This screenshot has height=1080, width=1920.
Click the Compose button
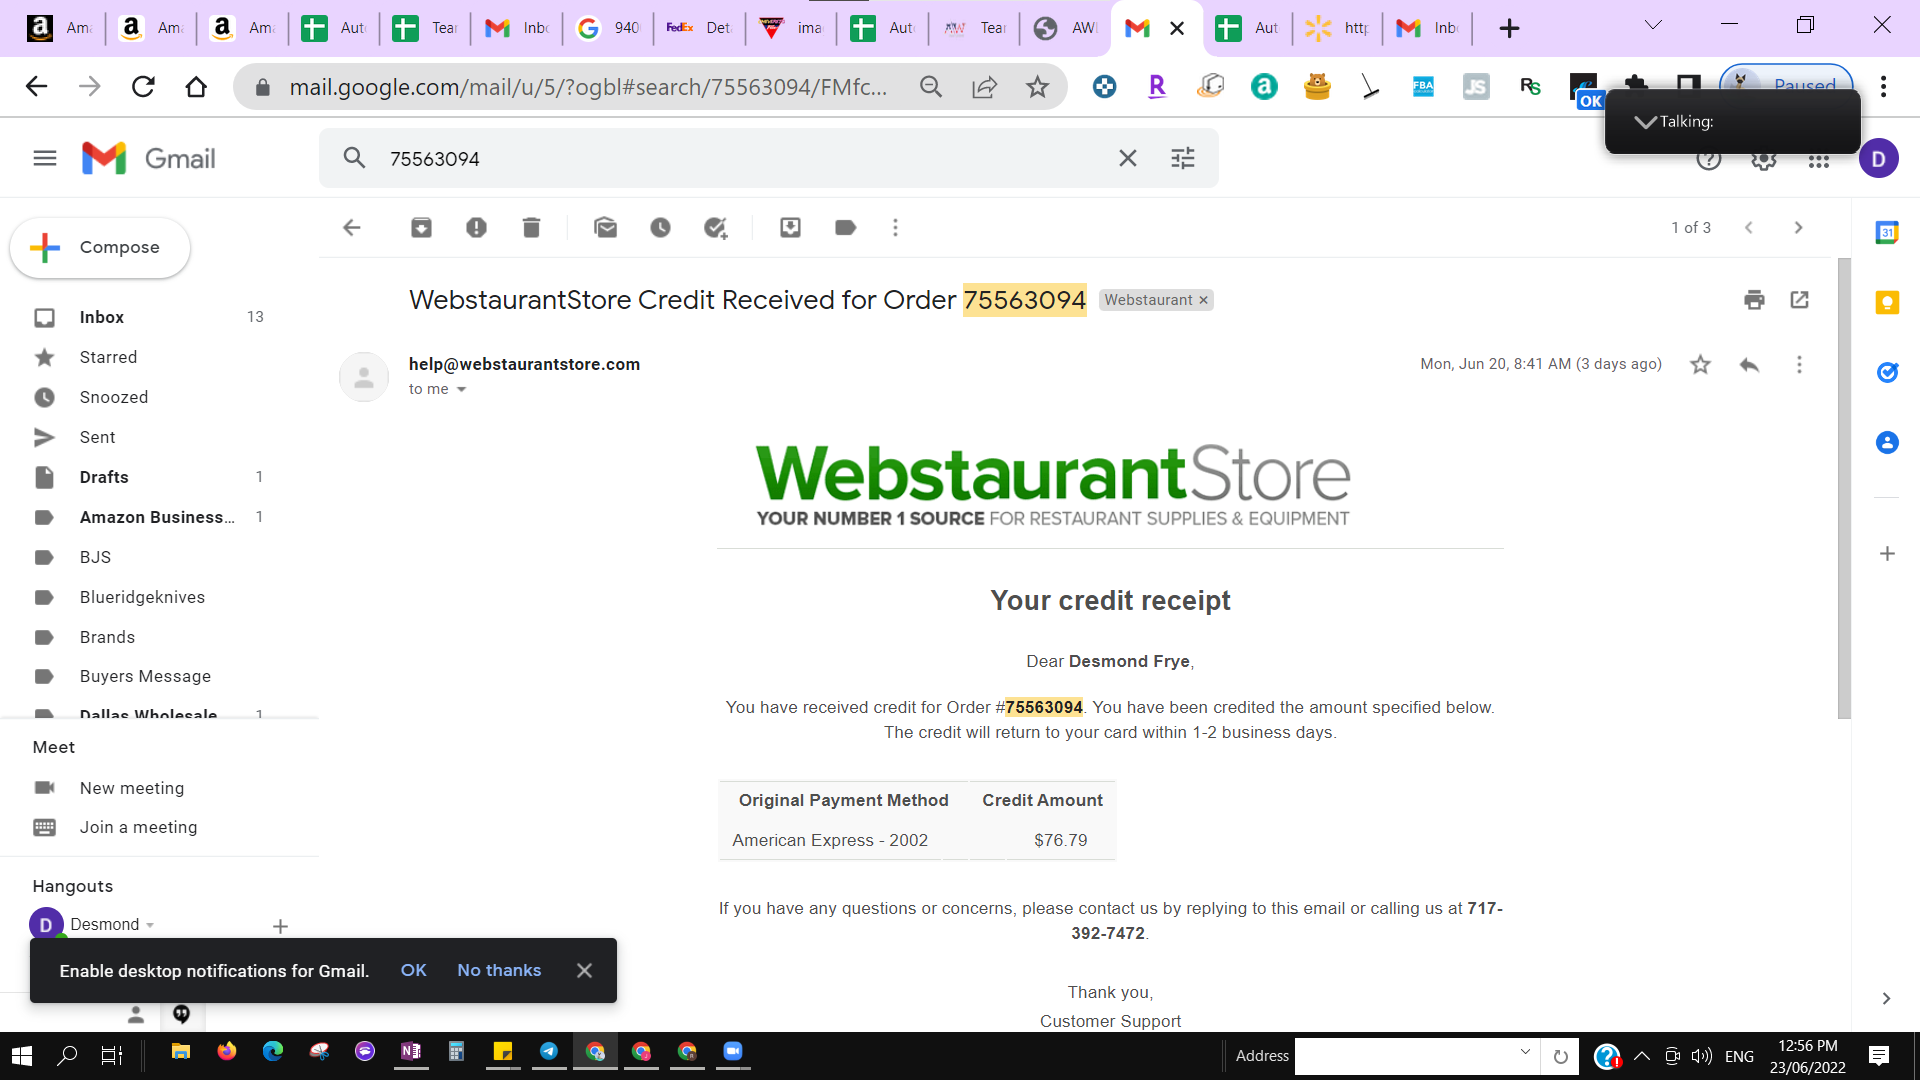point(100,248)
